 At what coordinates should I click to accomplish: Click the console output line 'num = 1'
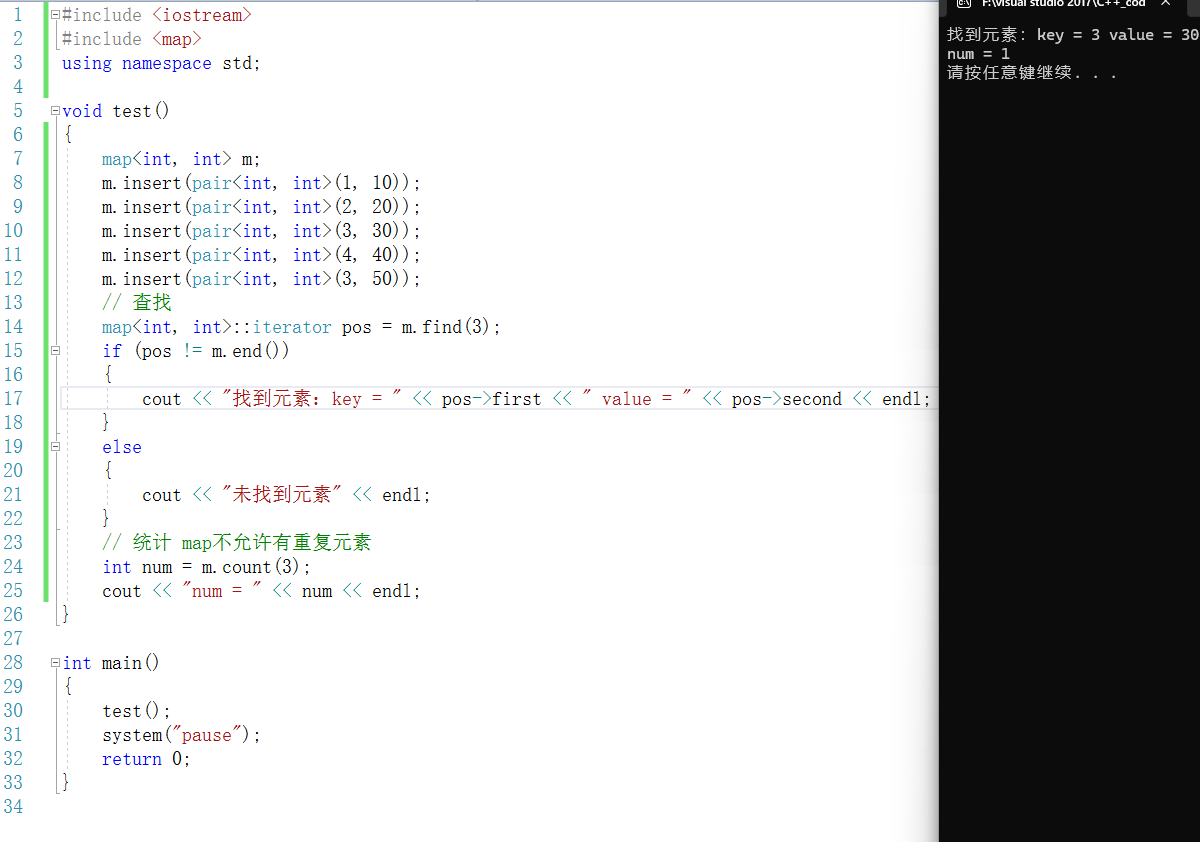(x=978, y=54)
